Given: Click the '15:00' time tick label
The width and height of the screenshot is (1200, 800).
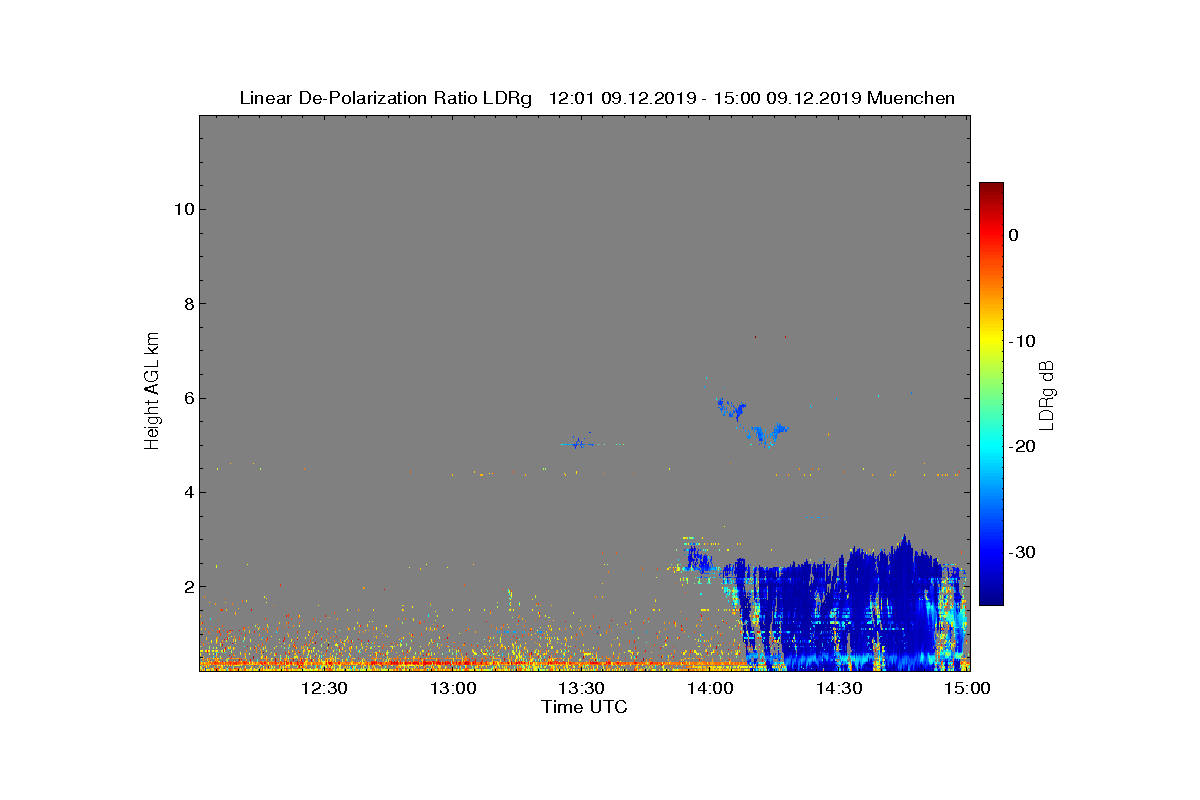Looking at the screenshot, I should (x=967, y=688).
